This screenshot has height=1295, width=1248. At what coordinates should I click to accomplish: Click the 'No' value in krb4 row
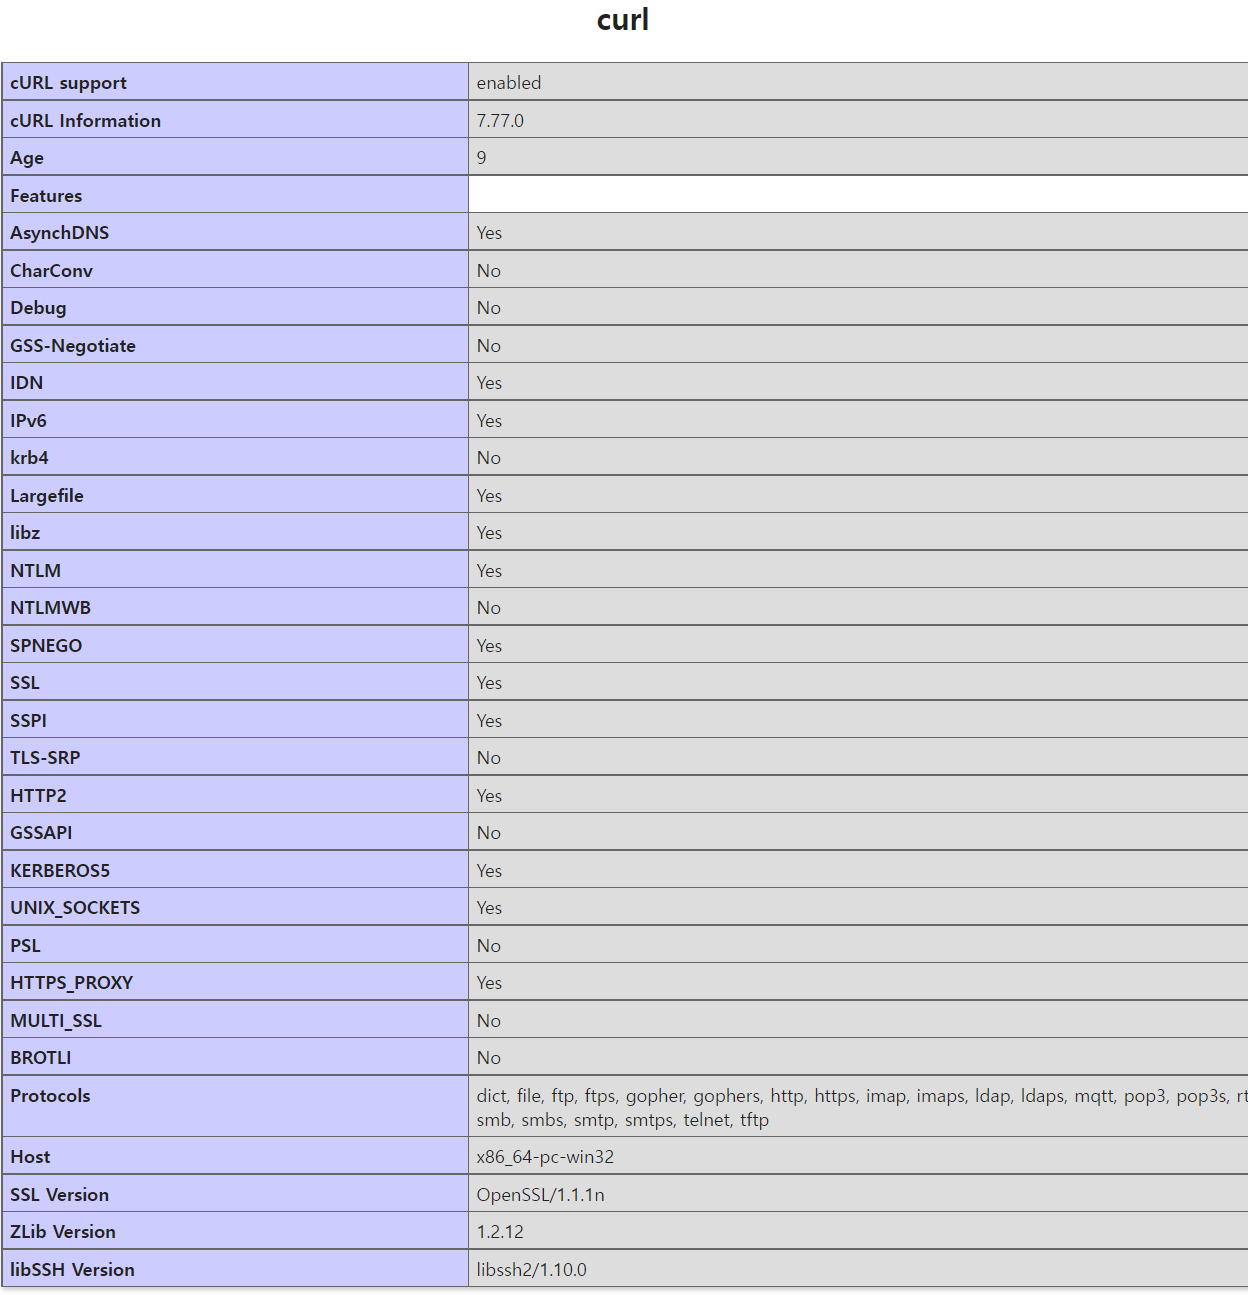click(489, 458)
